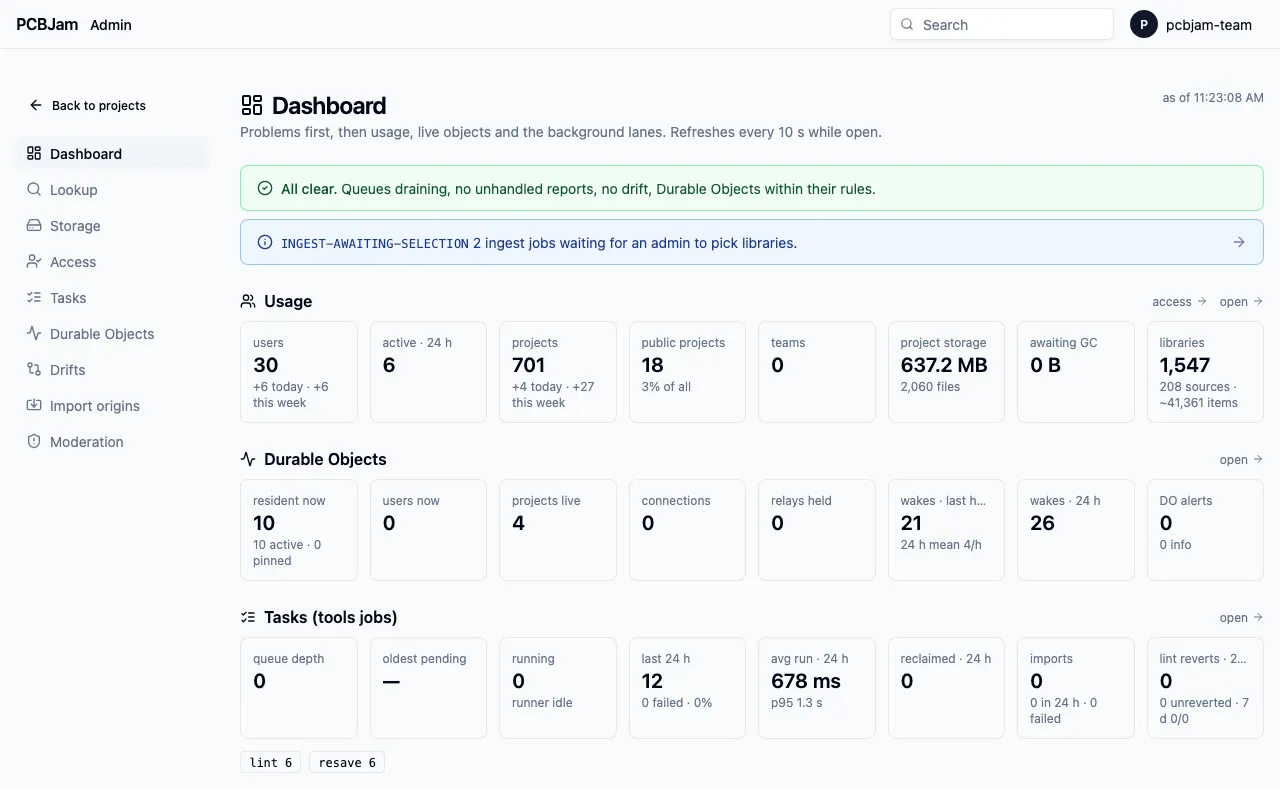The height and width of the screenshot is (790, 1280).
Task: Click the users now card
Action: (428, 530)
